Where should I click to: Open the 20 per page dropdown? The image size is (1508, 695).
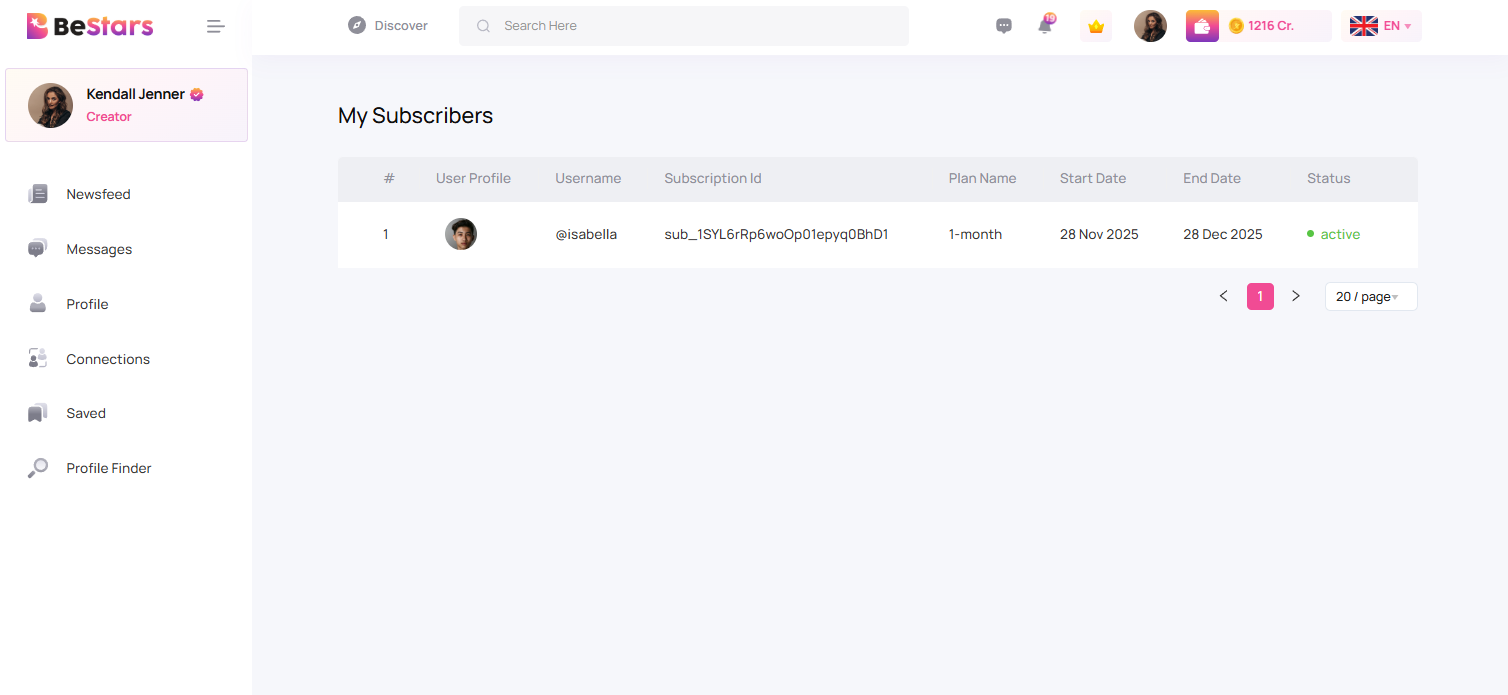point(1370,296)
